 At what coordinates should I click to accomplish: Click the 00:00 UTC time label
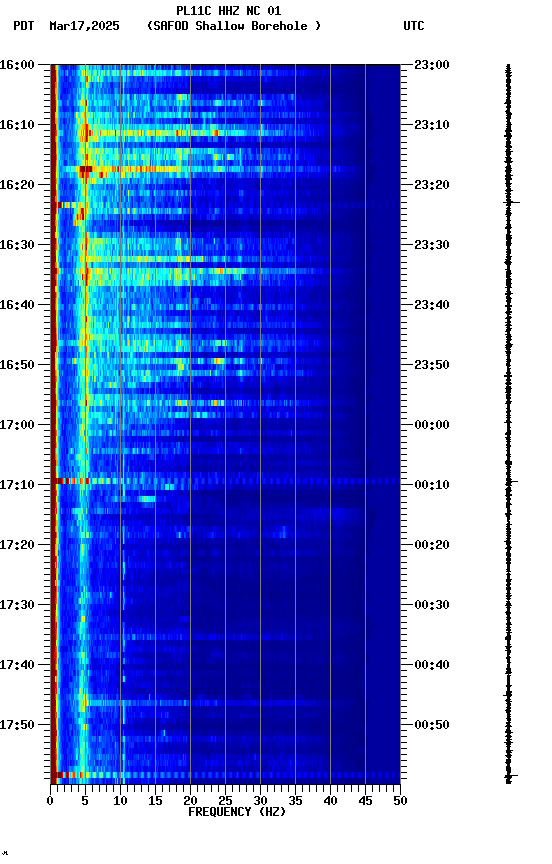432,425
